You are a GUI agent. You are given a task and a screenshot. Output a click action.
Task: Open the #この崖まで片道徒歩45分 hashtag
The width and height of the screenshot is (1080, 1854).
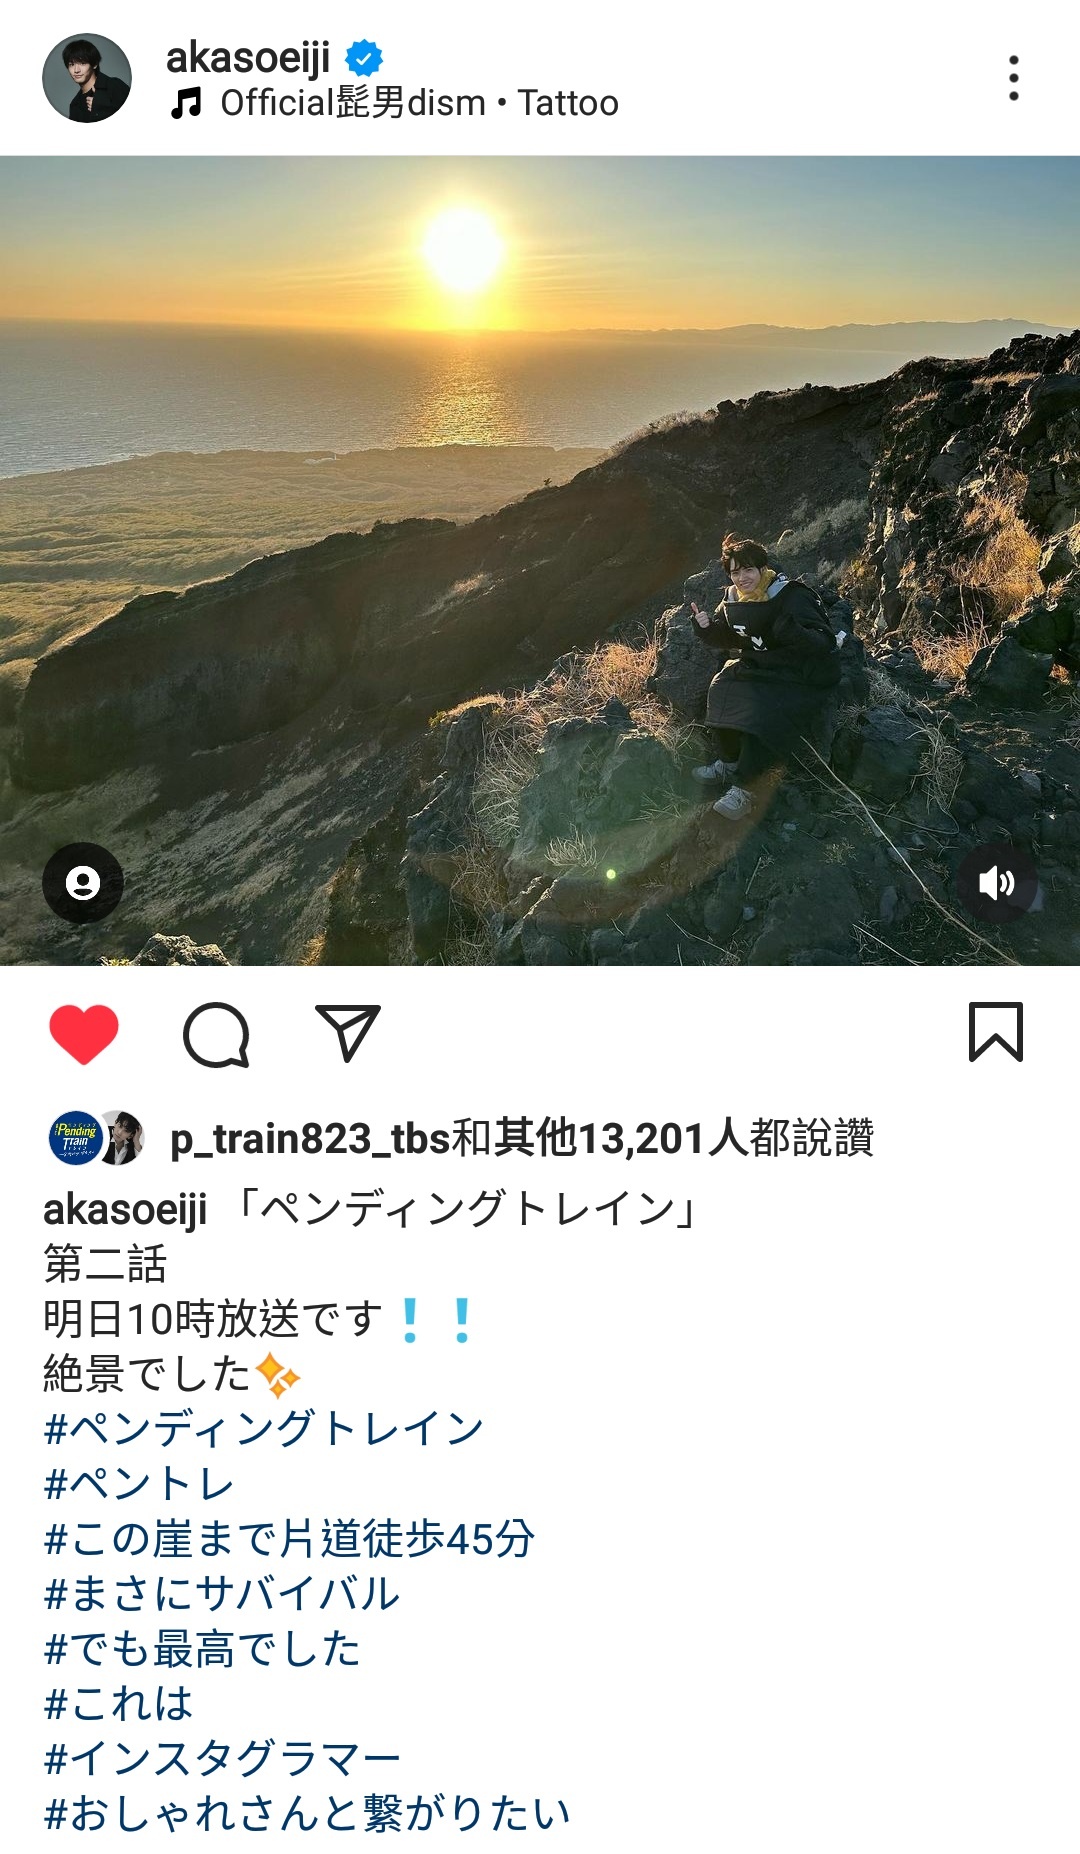coord(289,1538)
